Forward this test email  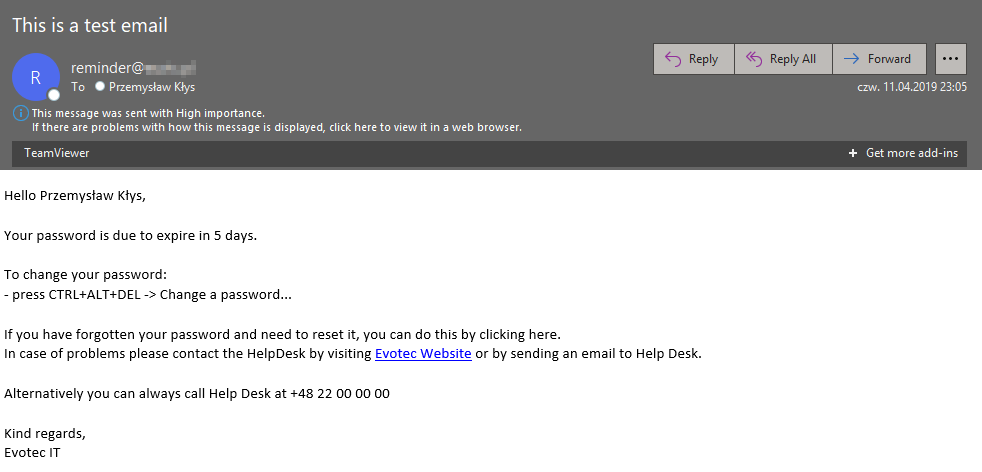(x=878, y=59)
